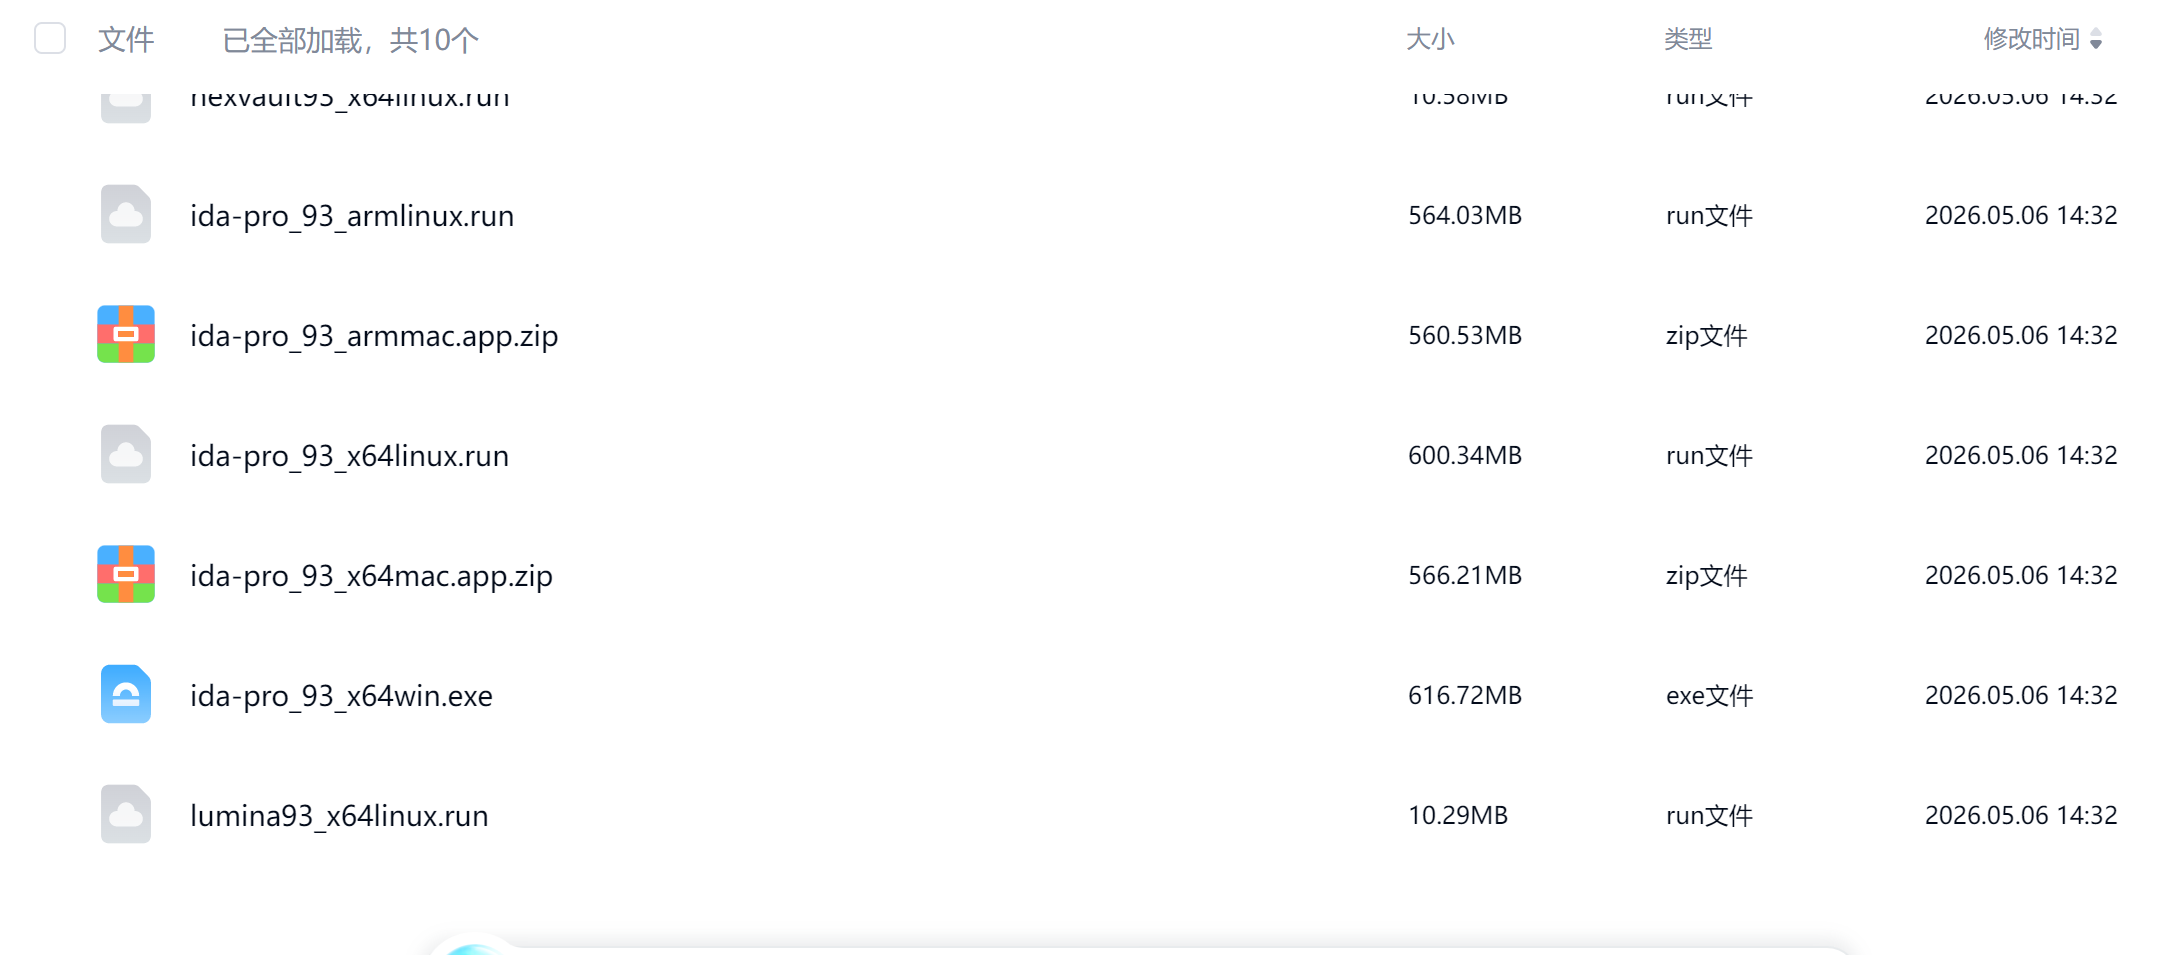The width and height of the screenshot is (2176, 955).
Task: Open ida-pro_93_x64win.exe file name
Action: pyautogui.click(x=341, y=696)
